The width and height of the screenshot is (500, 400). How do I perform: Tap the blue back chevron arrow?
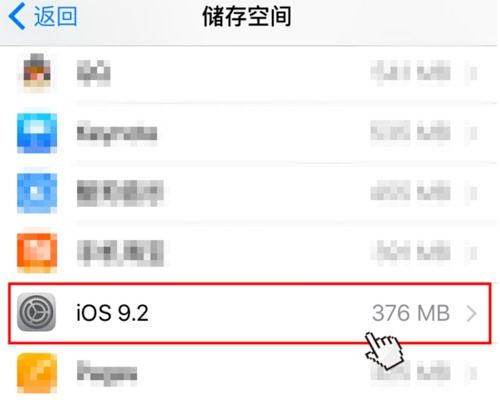(x=17, y=16)
